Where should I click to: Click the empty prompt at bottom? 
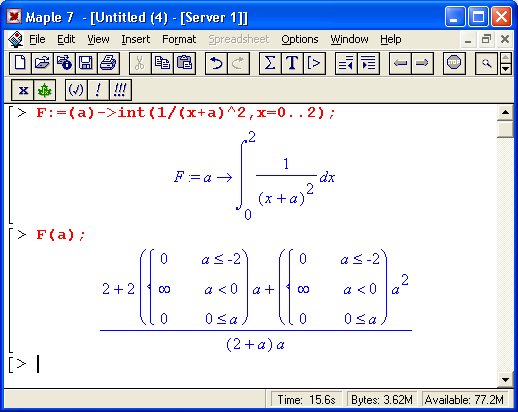coord(38,363)
